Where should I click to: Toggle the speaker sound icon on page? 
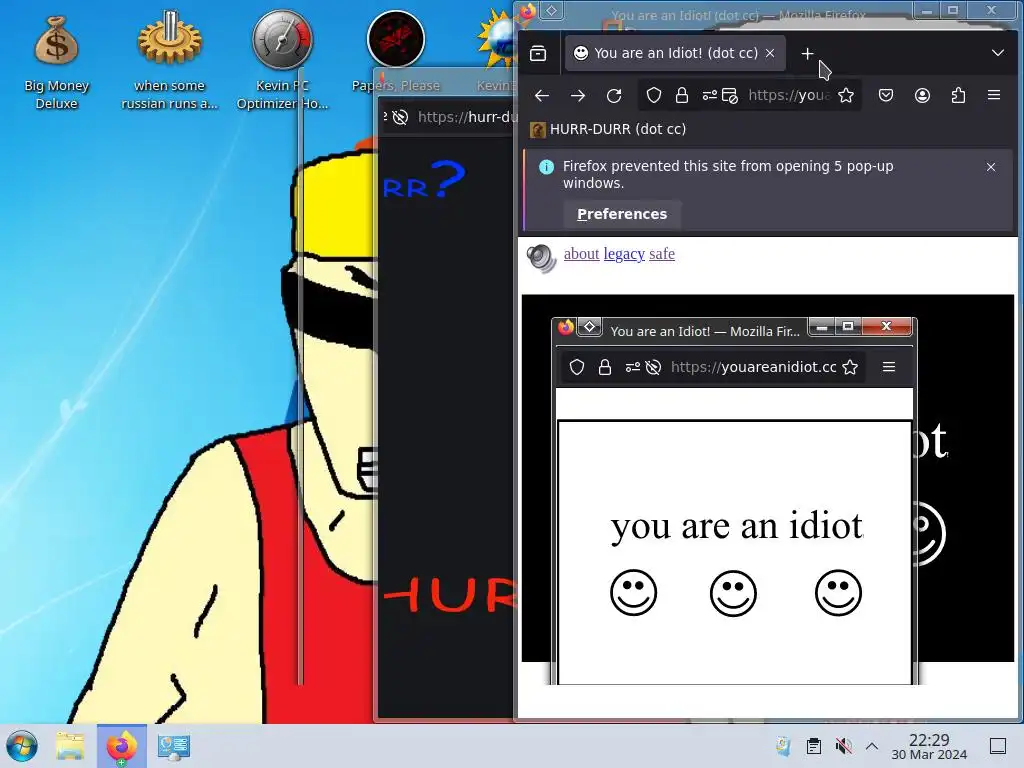[x=541, y=258]
